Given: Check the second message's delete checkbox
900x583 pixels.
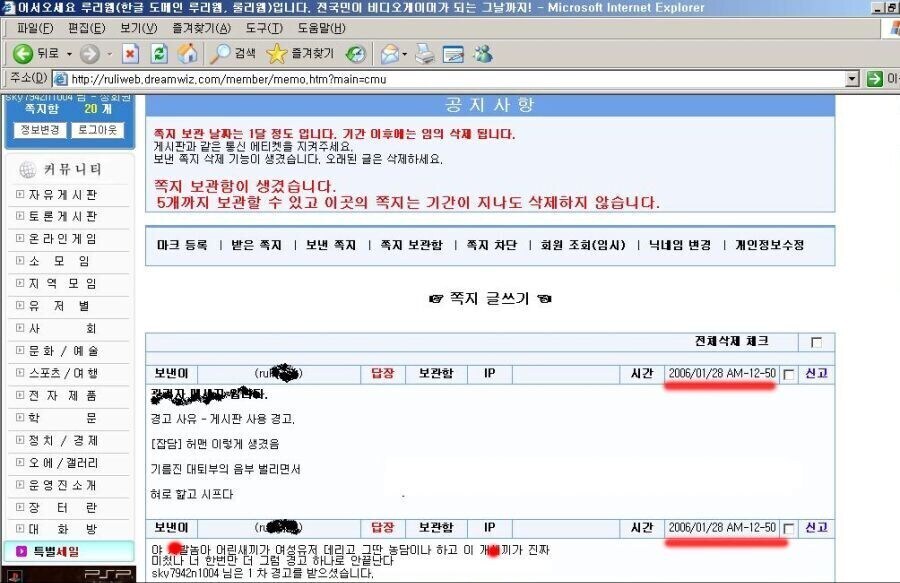Looking at the screenshot, I should coord(788,527).
